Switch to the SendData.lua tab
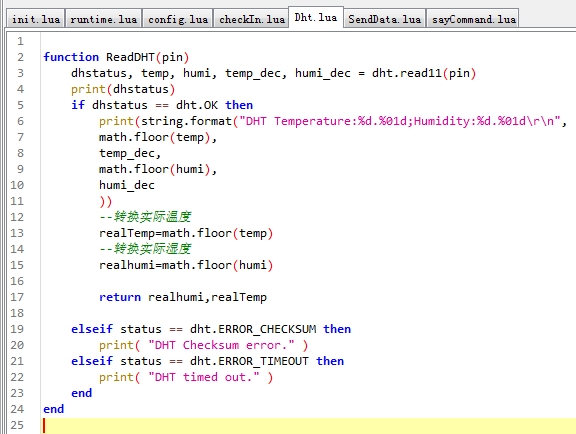This screenshot has height=434, width=576. (385, 19)
